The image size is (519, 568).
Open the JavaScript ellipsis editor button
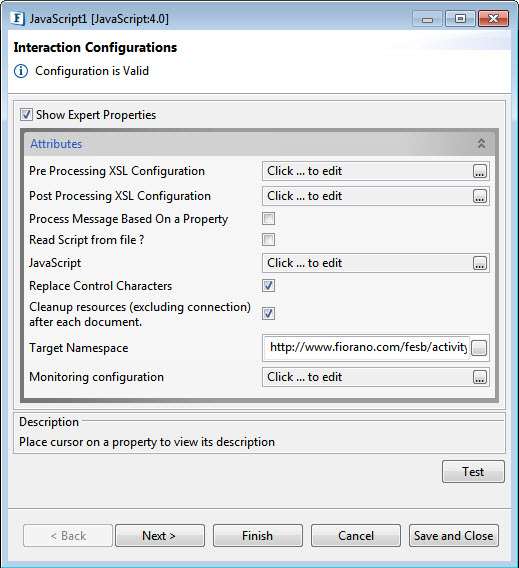[480, 263]
